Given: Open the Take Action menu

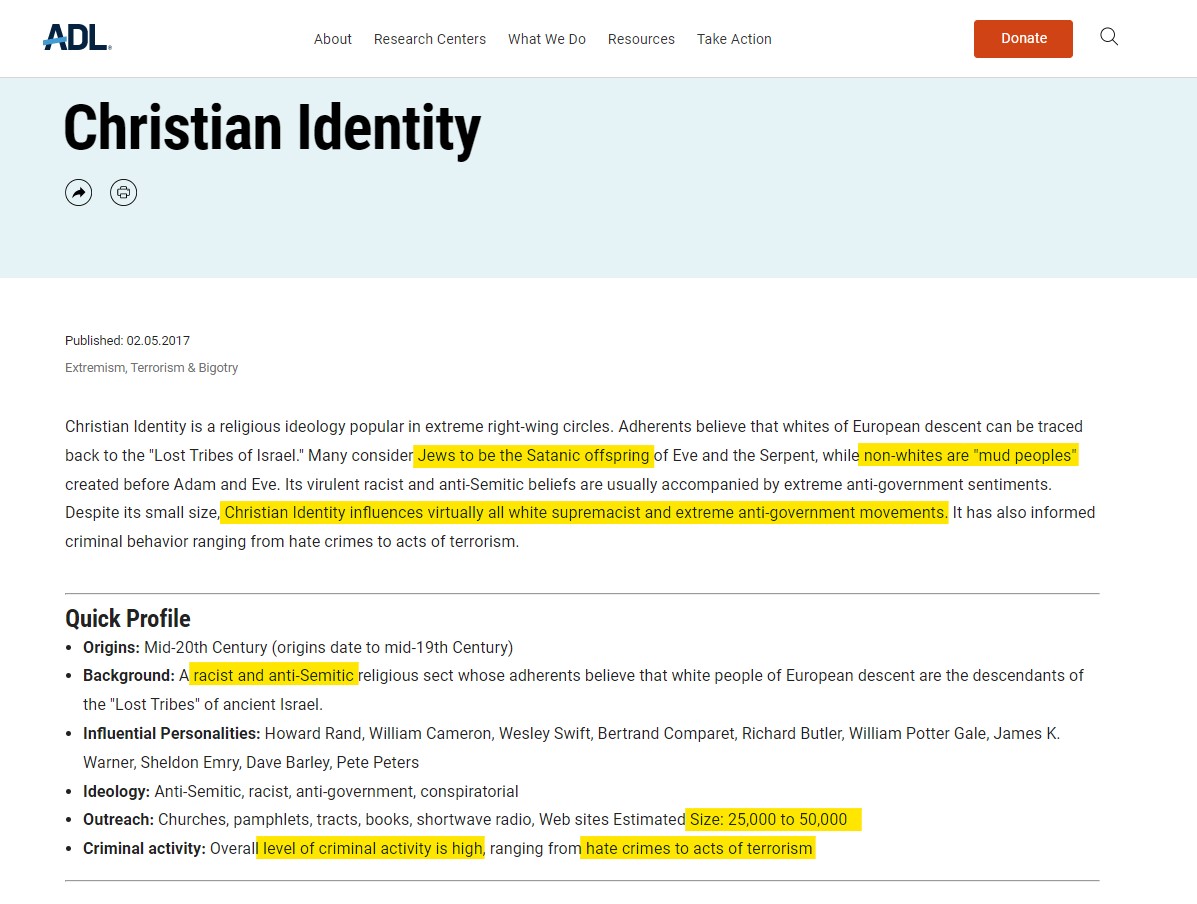Looking at the screenshot, I should pyautogui.click(x=734, y=39).
